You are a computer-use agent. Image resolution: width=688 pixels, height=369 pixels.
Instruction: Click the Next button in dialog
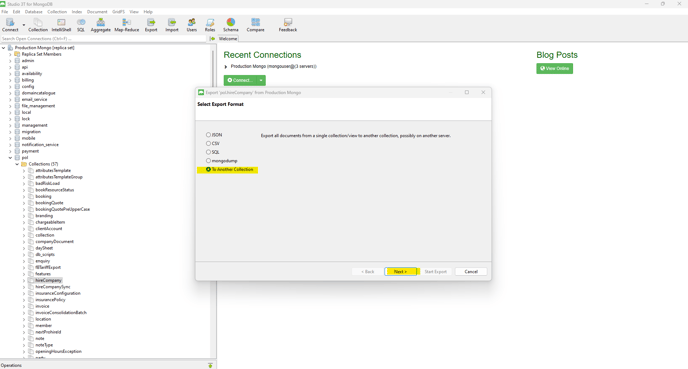tap(400, 272)
